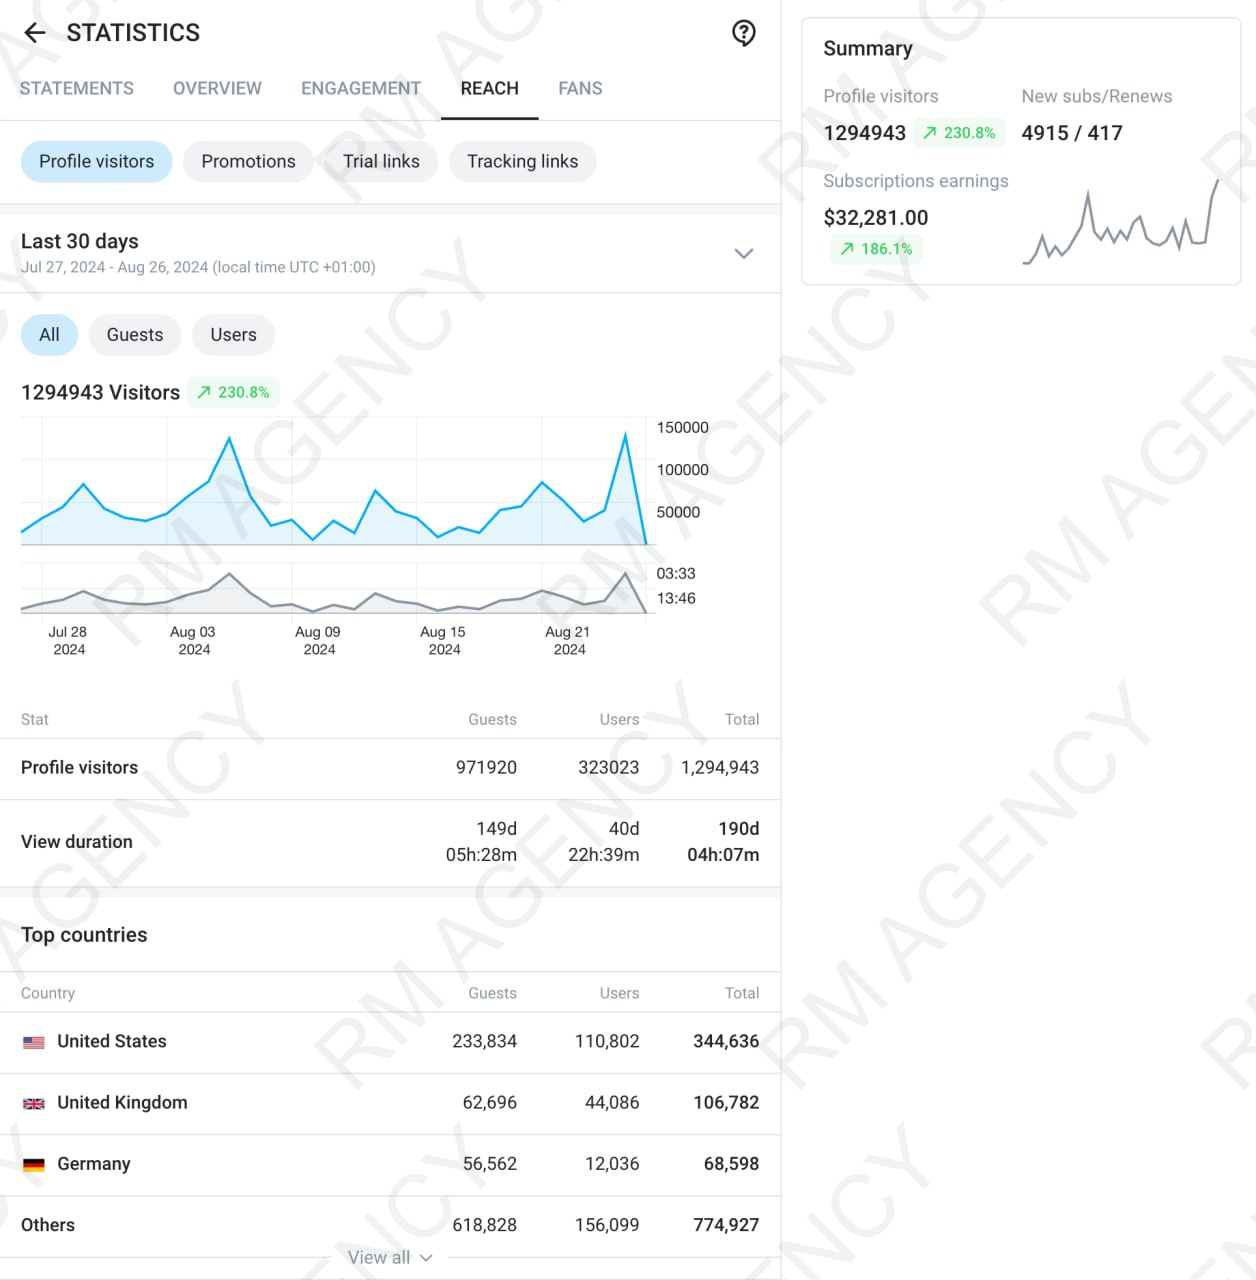
Task: Select the Profile visitors chip
Action: tap(97, 161)
